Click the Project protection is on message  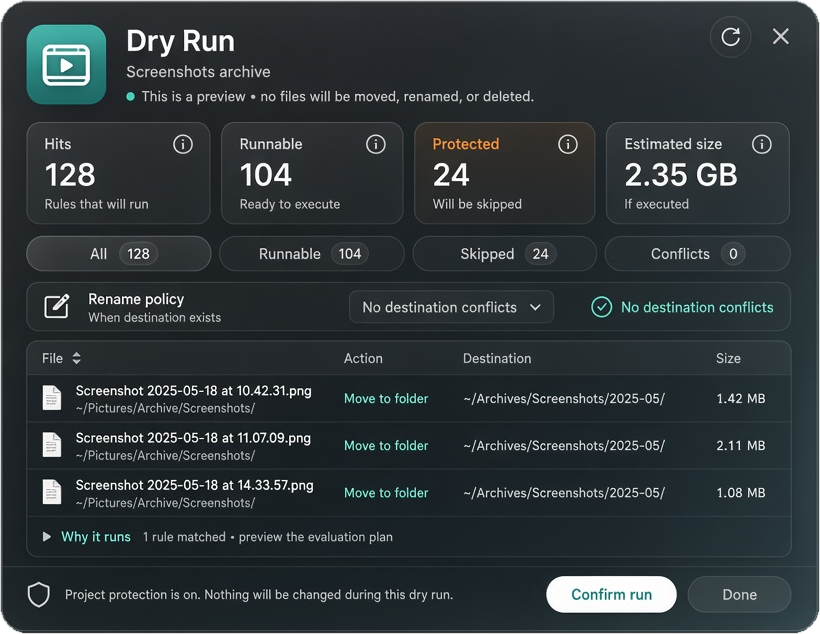point(259,595)
